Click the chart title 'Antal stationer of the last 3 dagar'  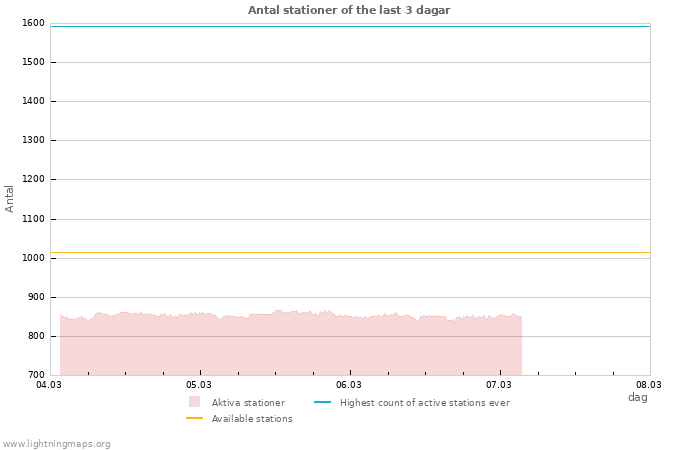(x=349, y=10)
